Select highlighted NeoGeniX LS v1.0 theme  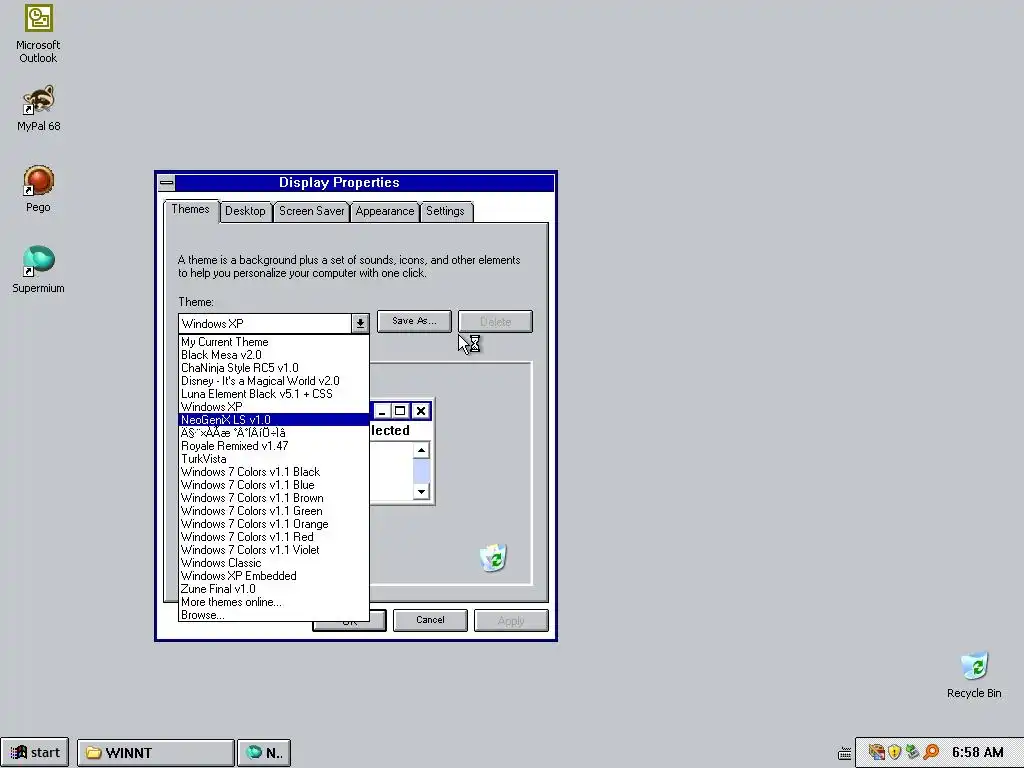tap(274, 420)
